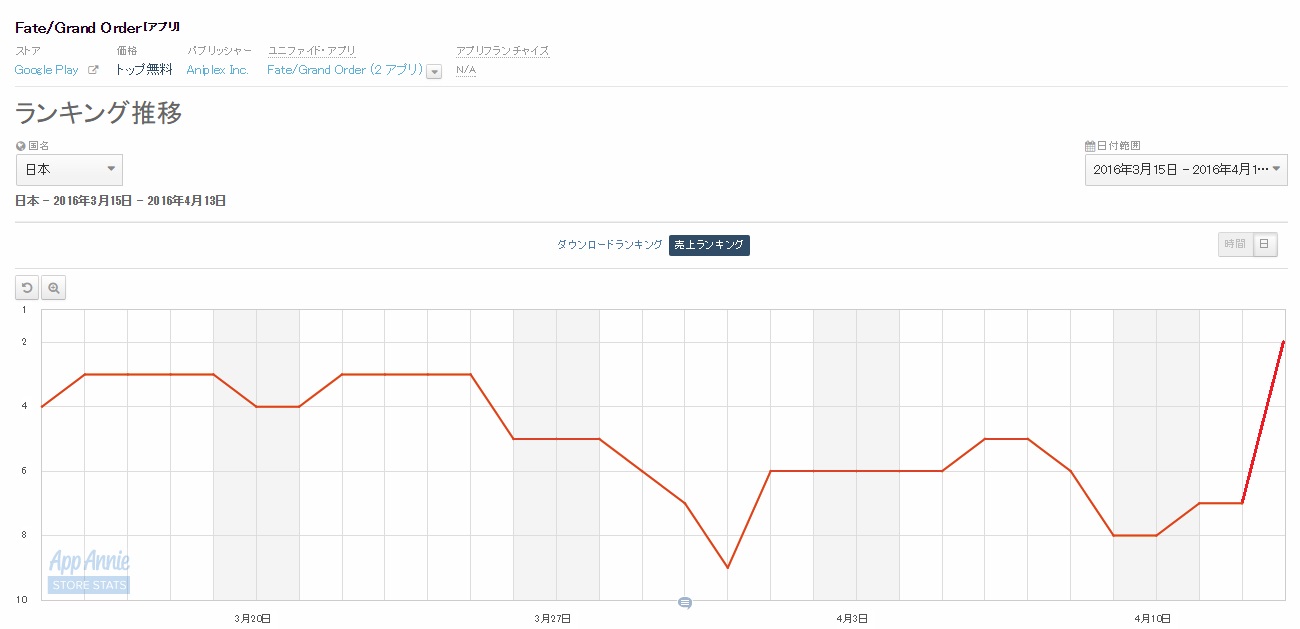Screen dimensions: 1300x629
Task: Click the magnifier zoom icon
Action: coord(53,288)
